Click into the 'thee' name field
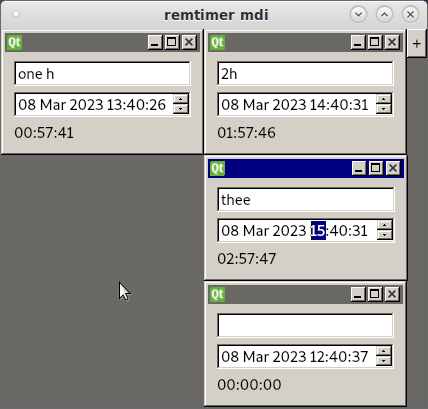The height and width of the screenshot is (409, 428). [x=306, y=200]
